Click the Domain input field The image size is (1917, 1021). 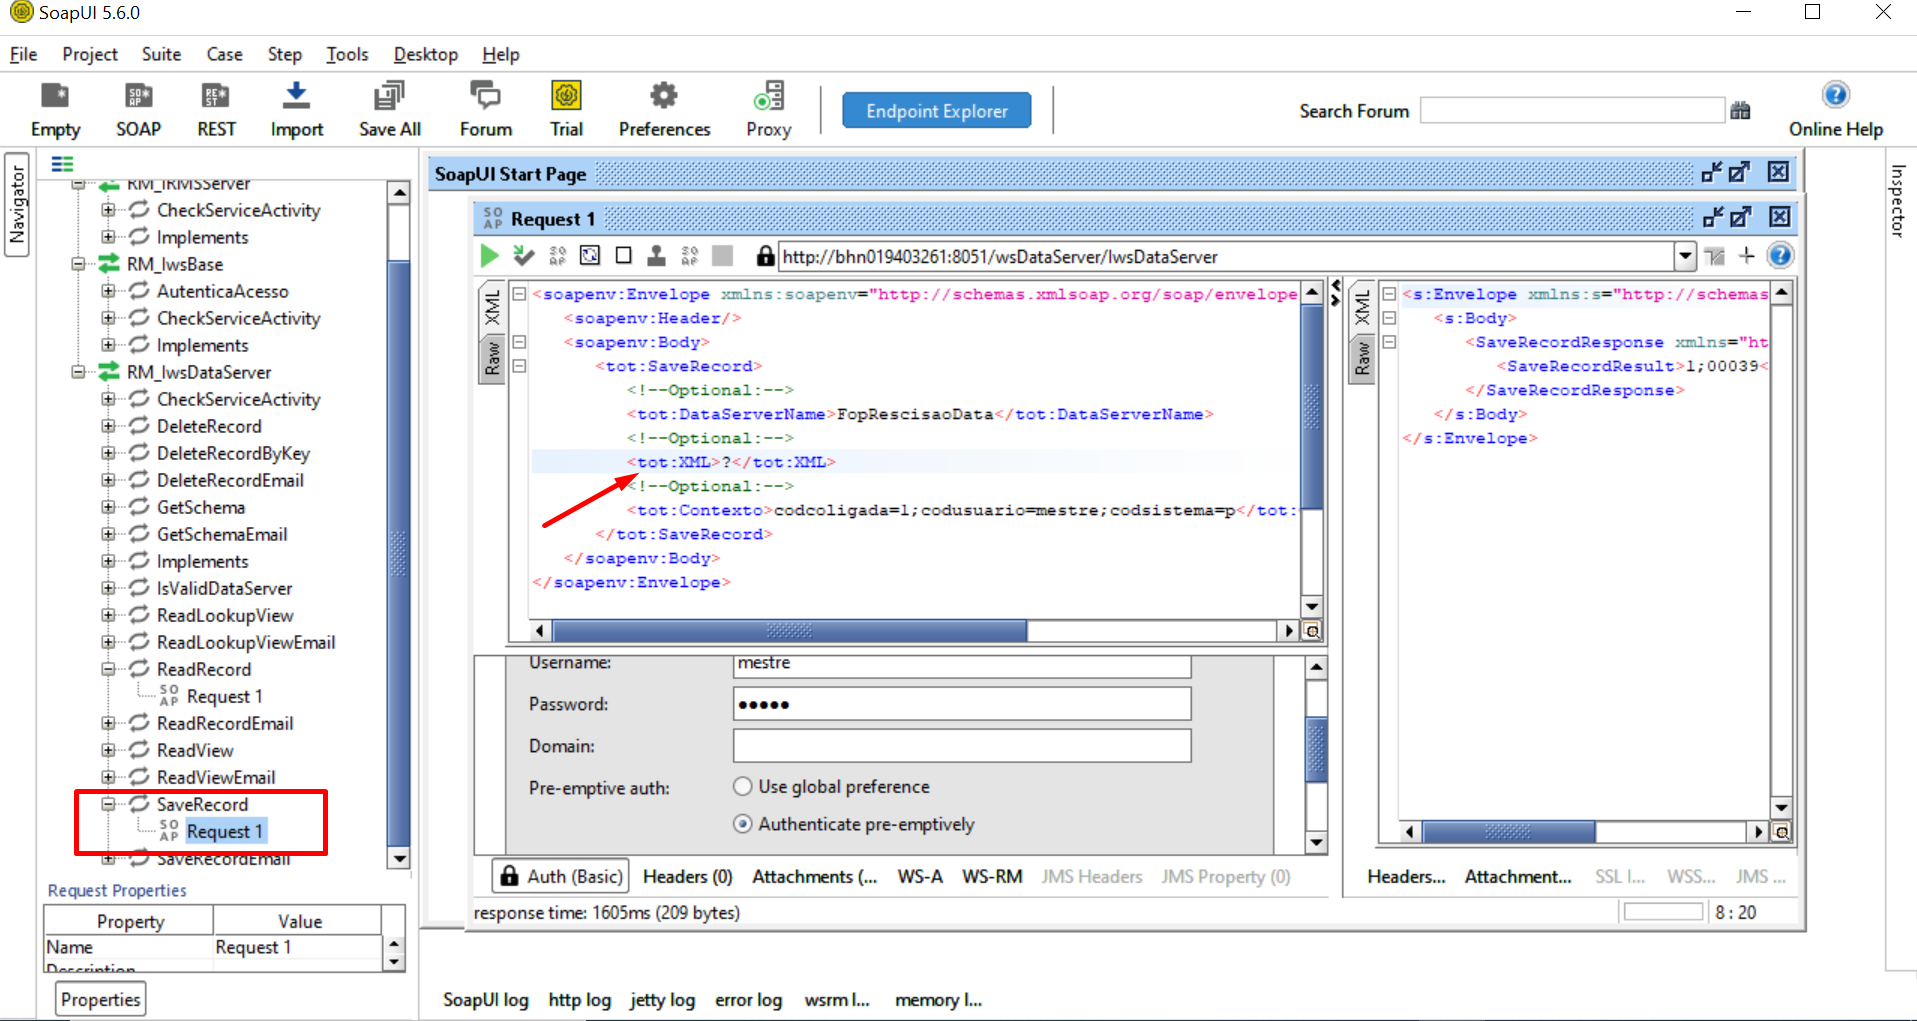coord(962,746)
